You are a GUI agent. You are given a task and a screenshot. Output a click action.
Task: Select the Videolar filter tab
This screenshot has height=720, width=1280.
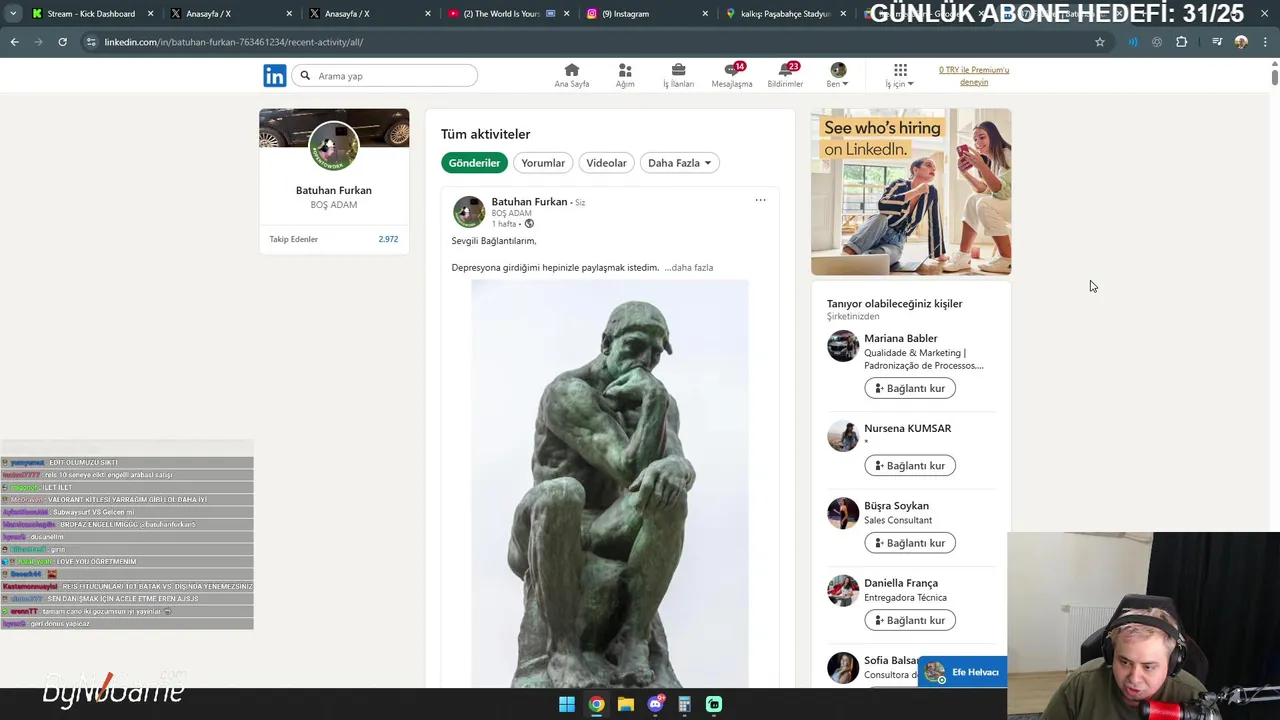tap(606, 163)
